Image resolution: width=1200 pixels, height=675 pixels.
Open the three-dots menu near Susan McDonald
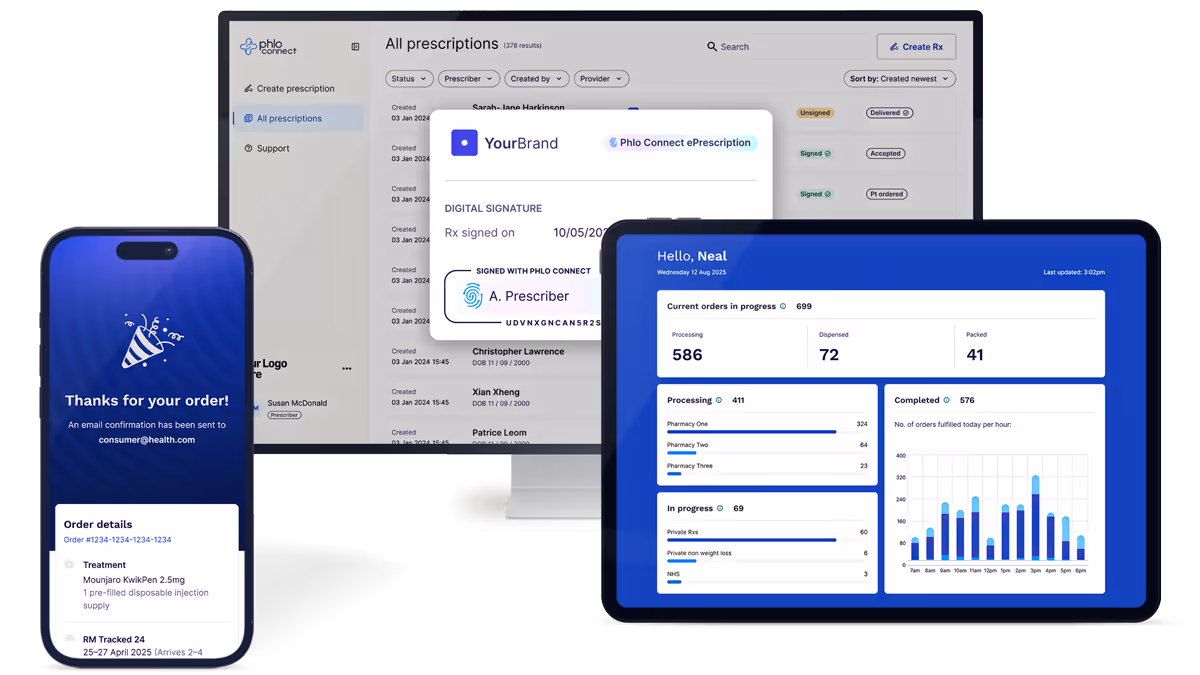(x=347, y=369)
